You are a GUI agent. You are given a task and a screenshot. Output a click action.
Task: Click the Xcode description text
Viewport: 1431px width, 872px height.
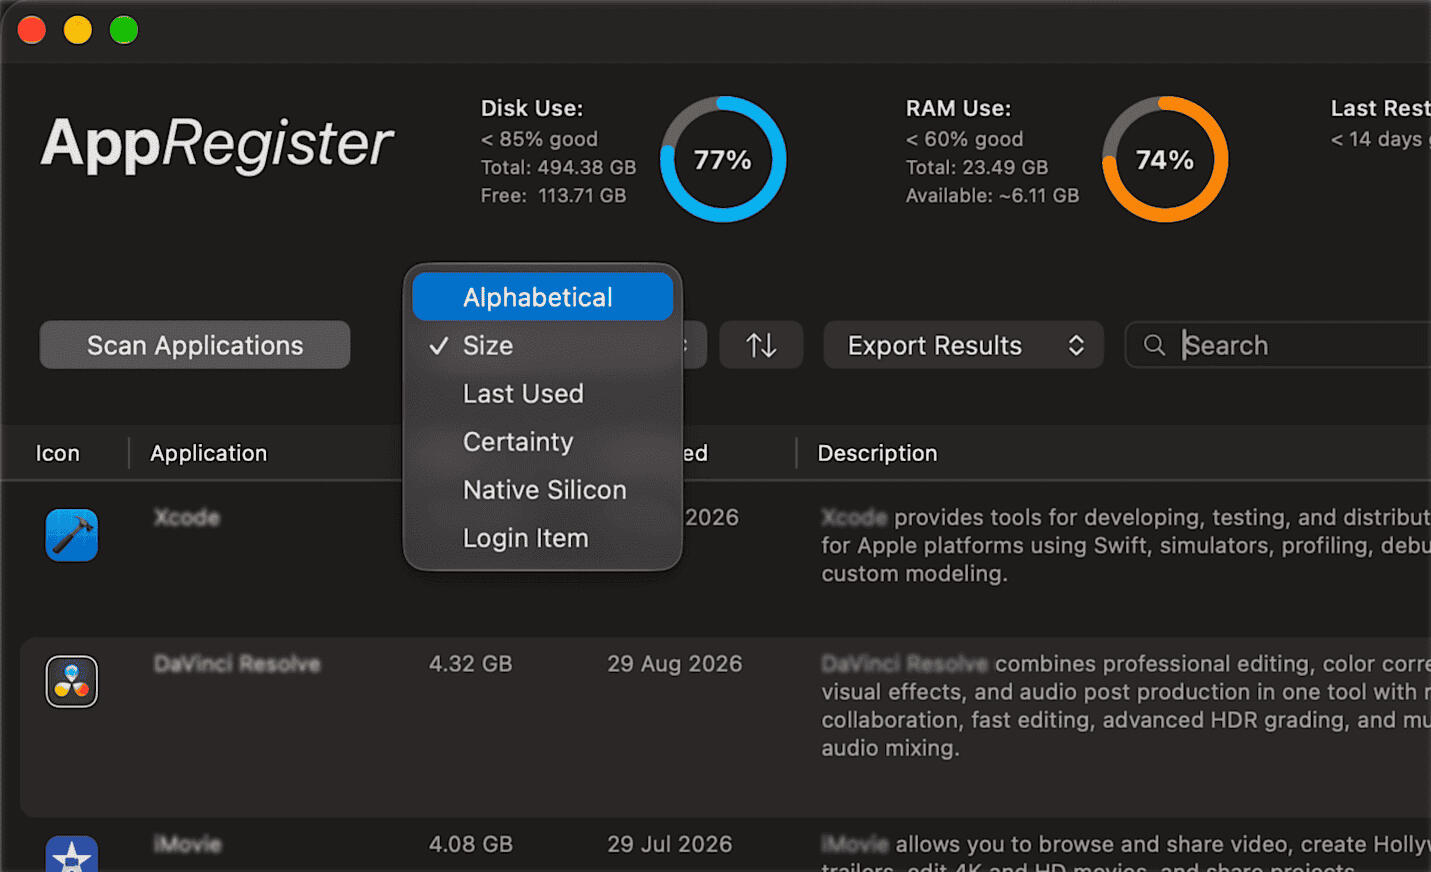pos(1126,545)
